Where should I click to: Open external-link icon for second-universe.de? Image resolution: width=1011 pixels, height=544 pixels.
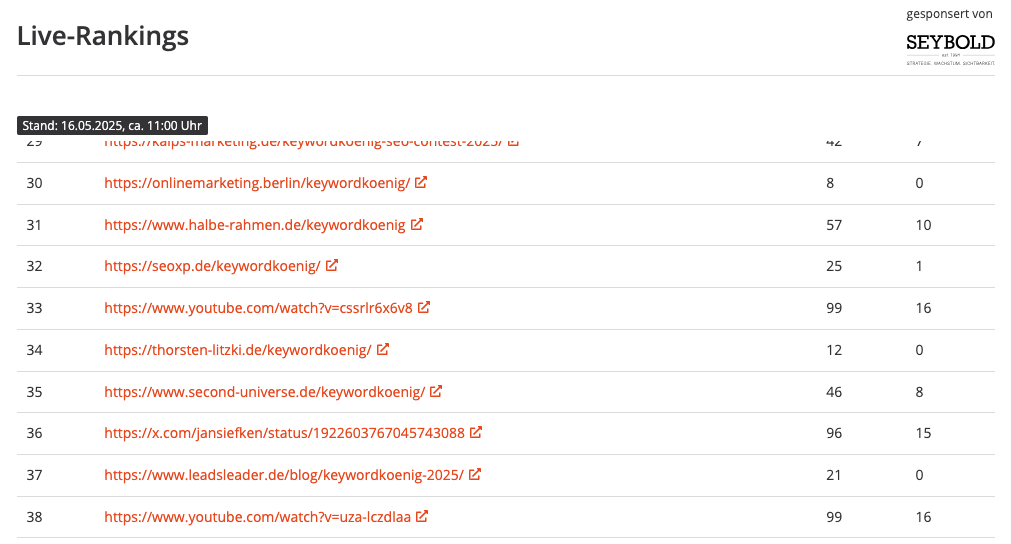(x=436, y=391)
